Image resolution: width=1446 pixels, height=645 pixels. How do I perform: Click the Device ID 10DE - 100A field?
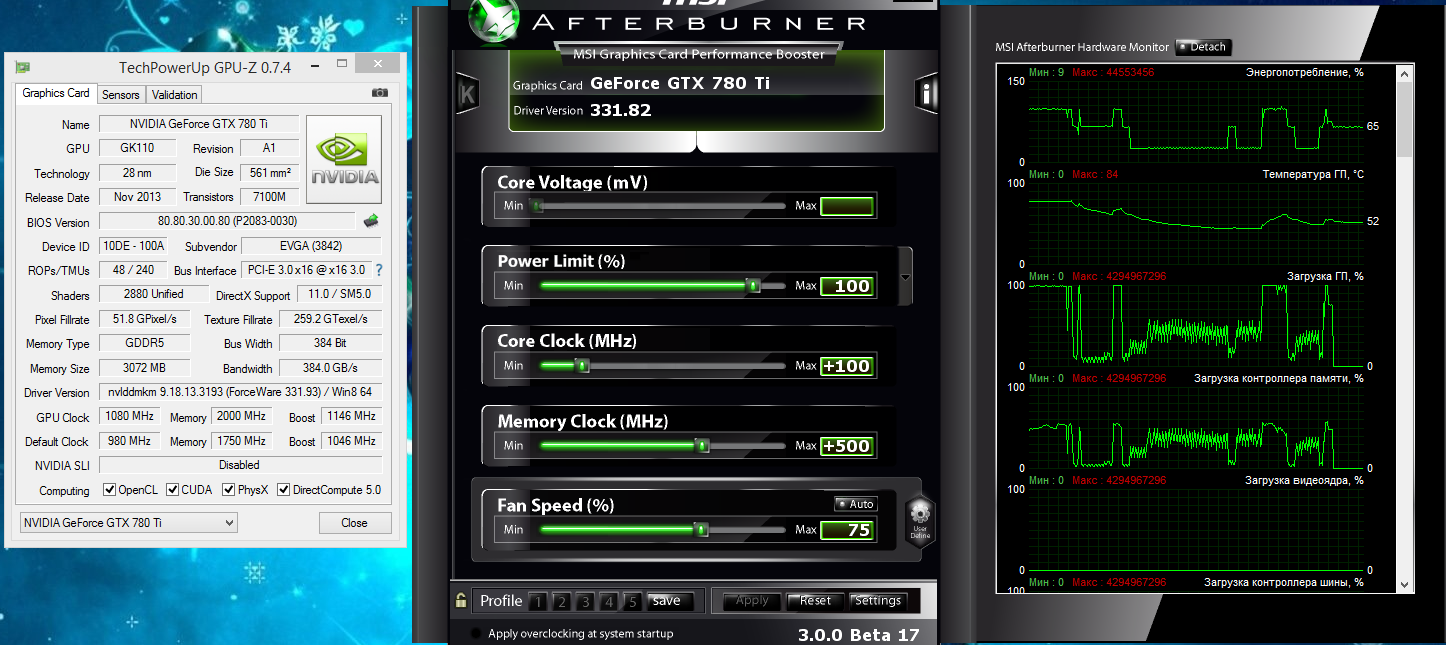coord(133,246)
